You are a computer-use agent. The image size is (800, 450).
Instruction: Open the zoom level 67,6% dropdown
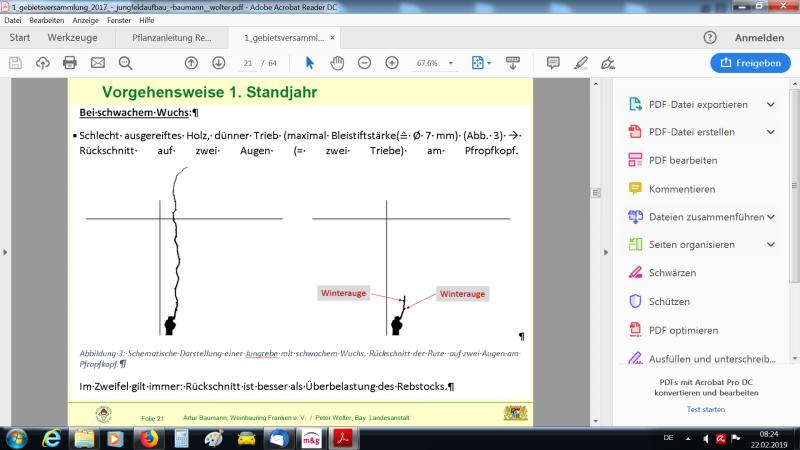coord(434,62)
